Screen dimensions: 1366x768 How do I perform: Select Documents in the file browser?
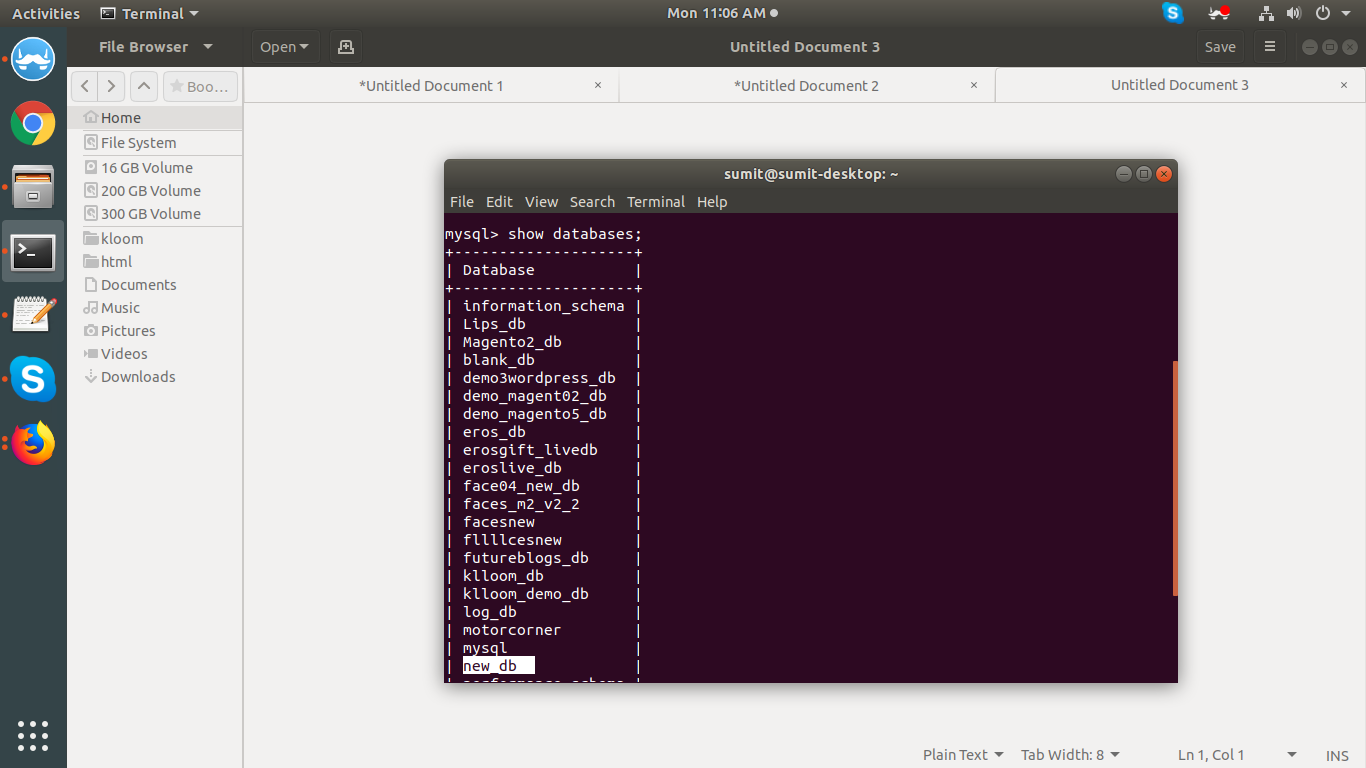tap(155, 285)
